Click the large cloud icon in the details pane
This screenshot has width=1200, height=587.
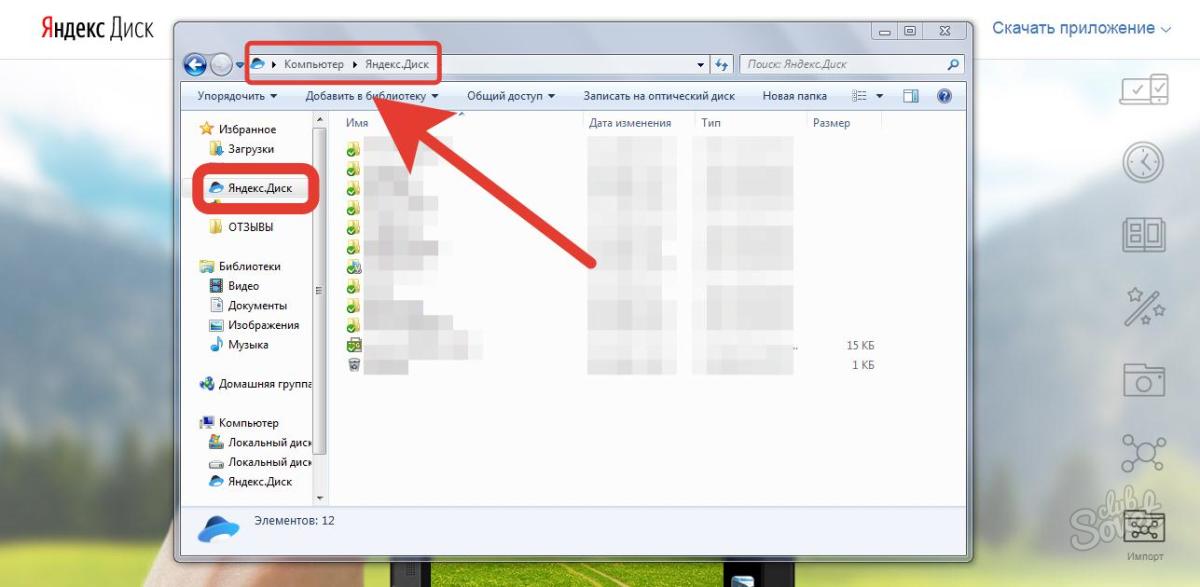(x=218, y=527)
